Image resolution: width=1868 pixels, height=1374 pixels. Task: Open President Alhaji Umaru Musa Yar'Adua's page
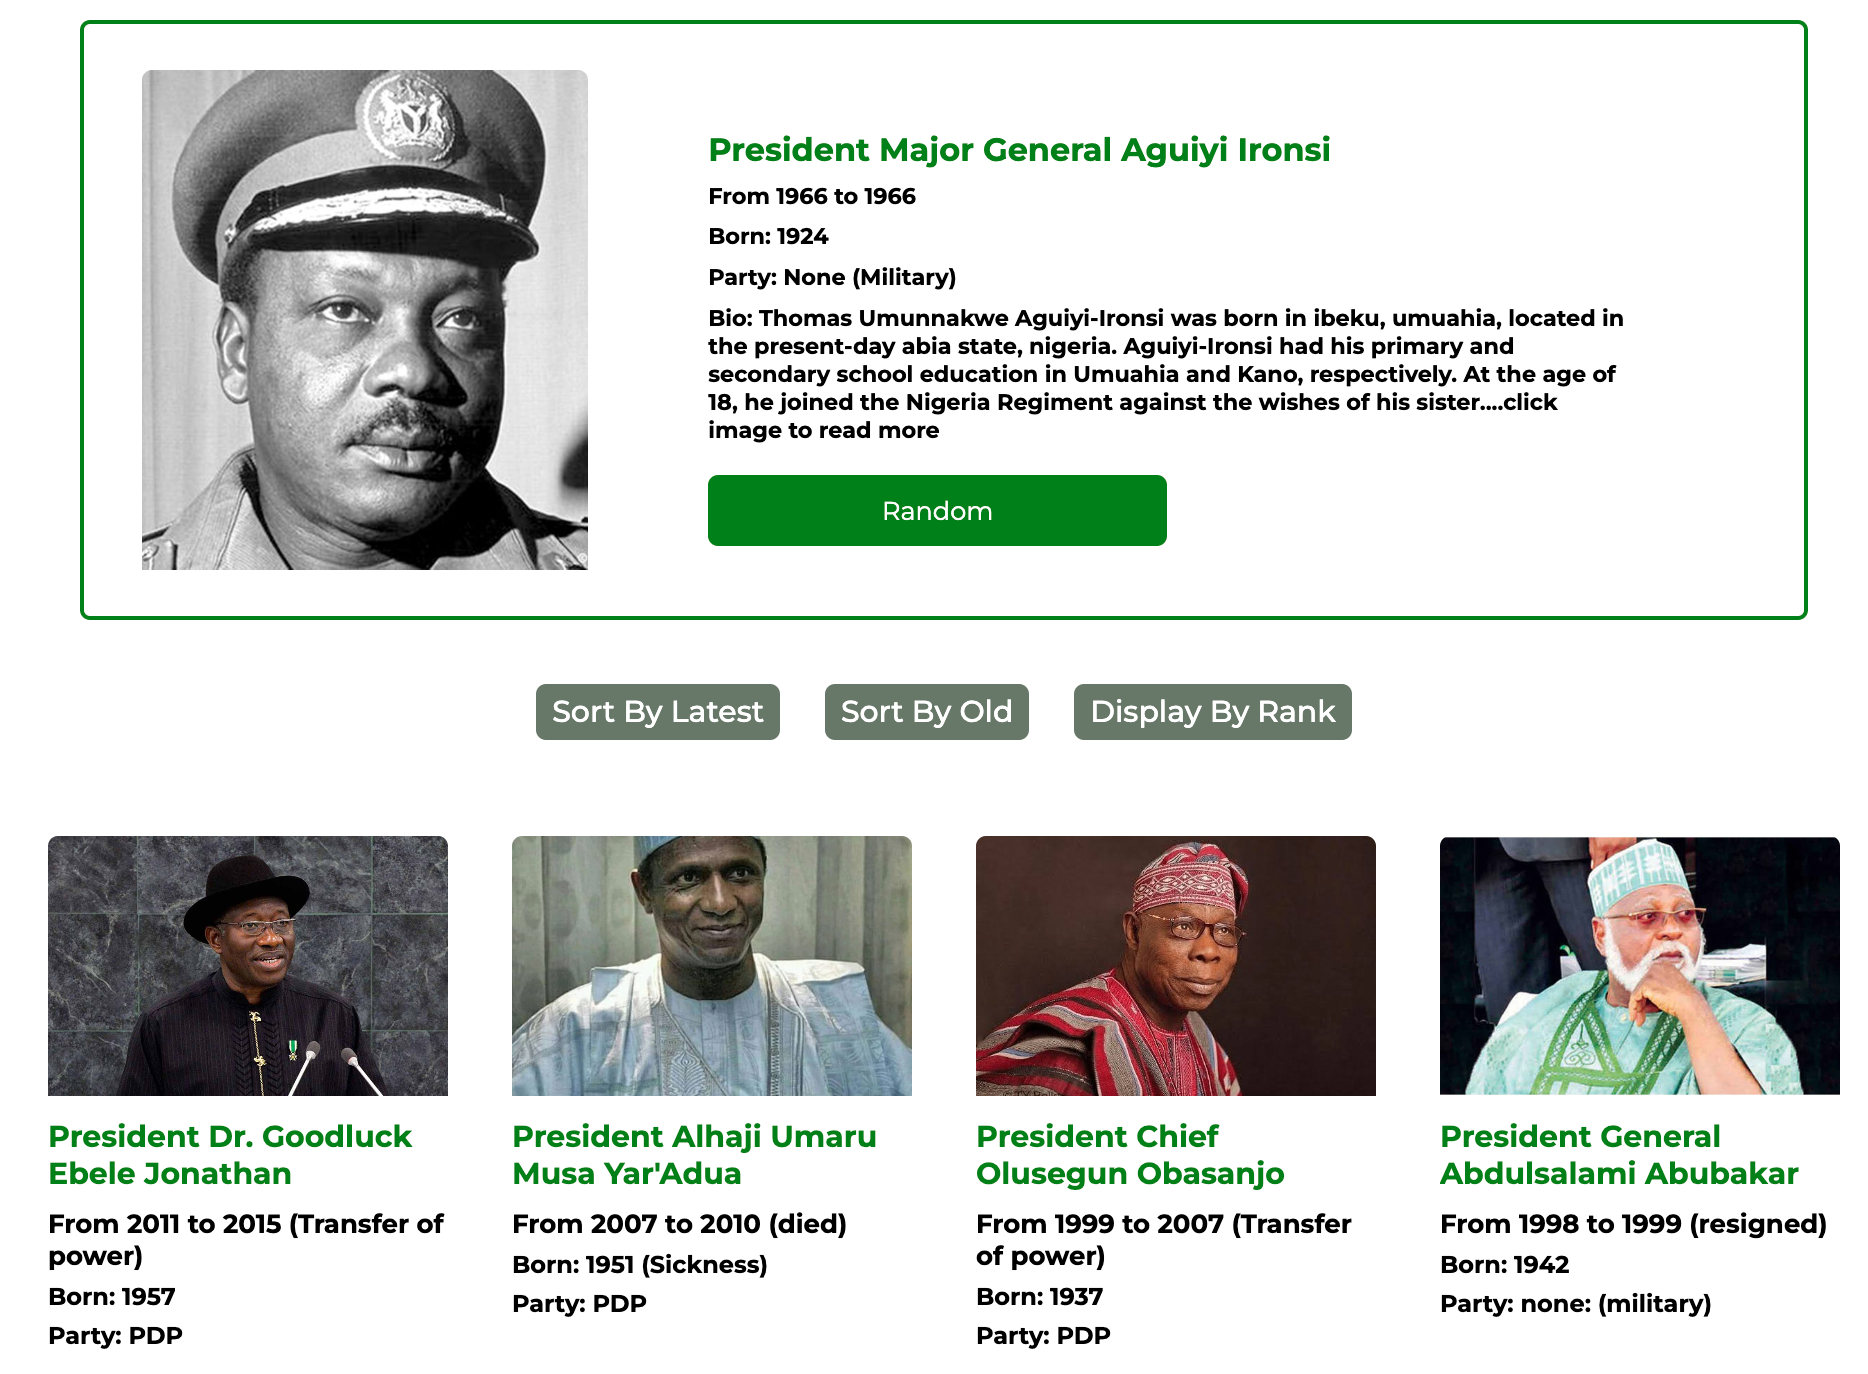(694, 1155)
